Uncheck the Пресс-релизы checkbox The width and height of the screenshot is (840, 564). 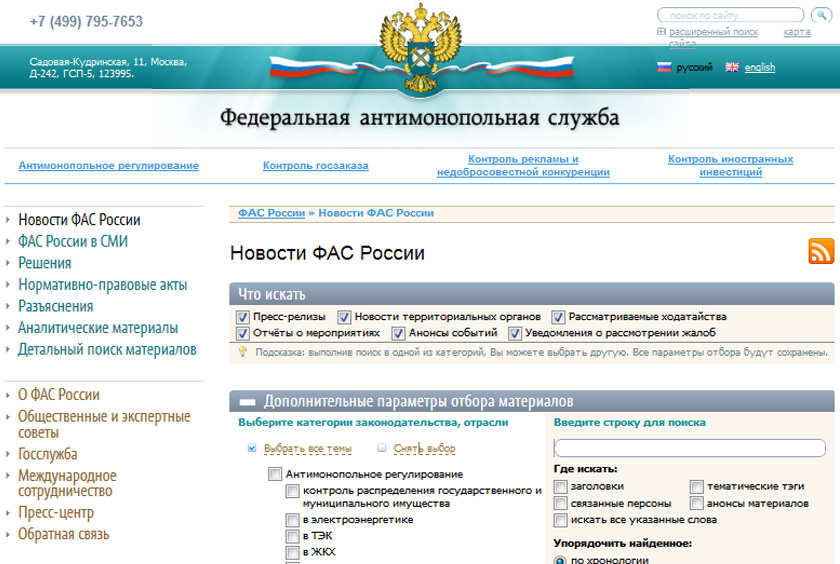pos(243,317)
